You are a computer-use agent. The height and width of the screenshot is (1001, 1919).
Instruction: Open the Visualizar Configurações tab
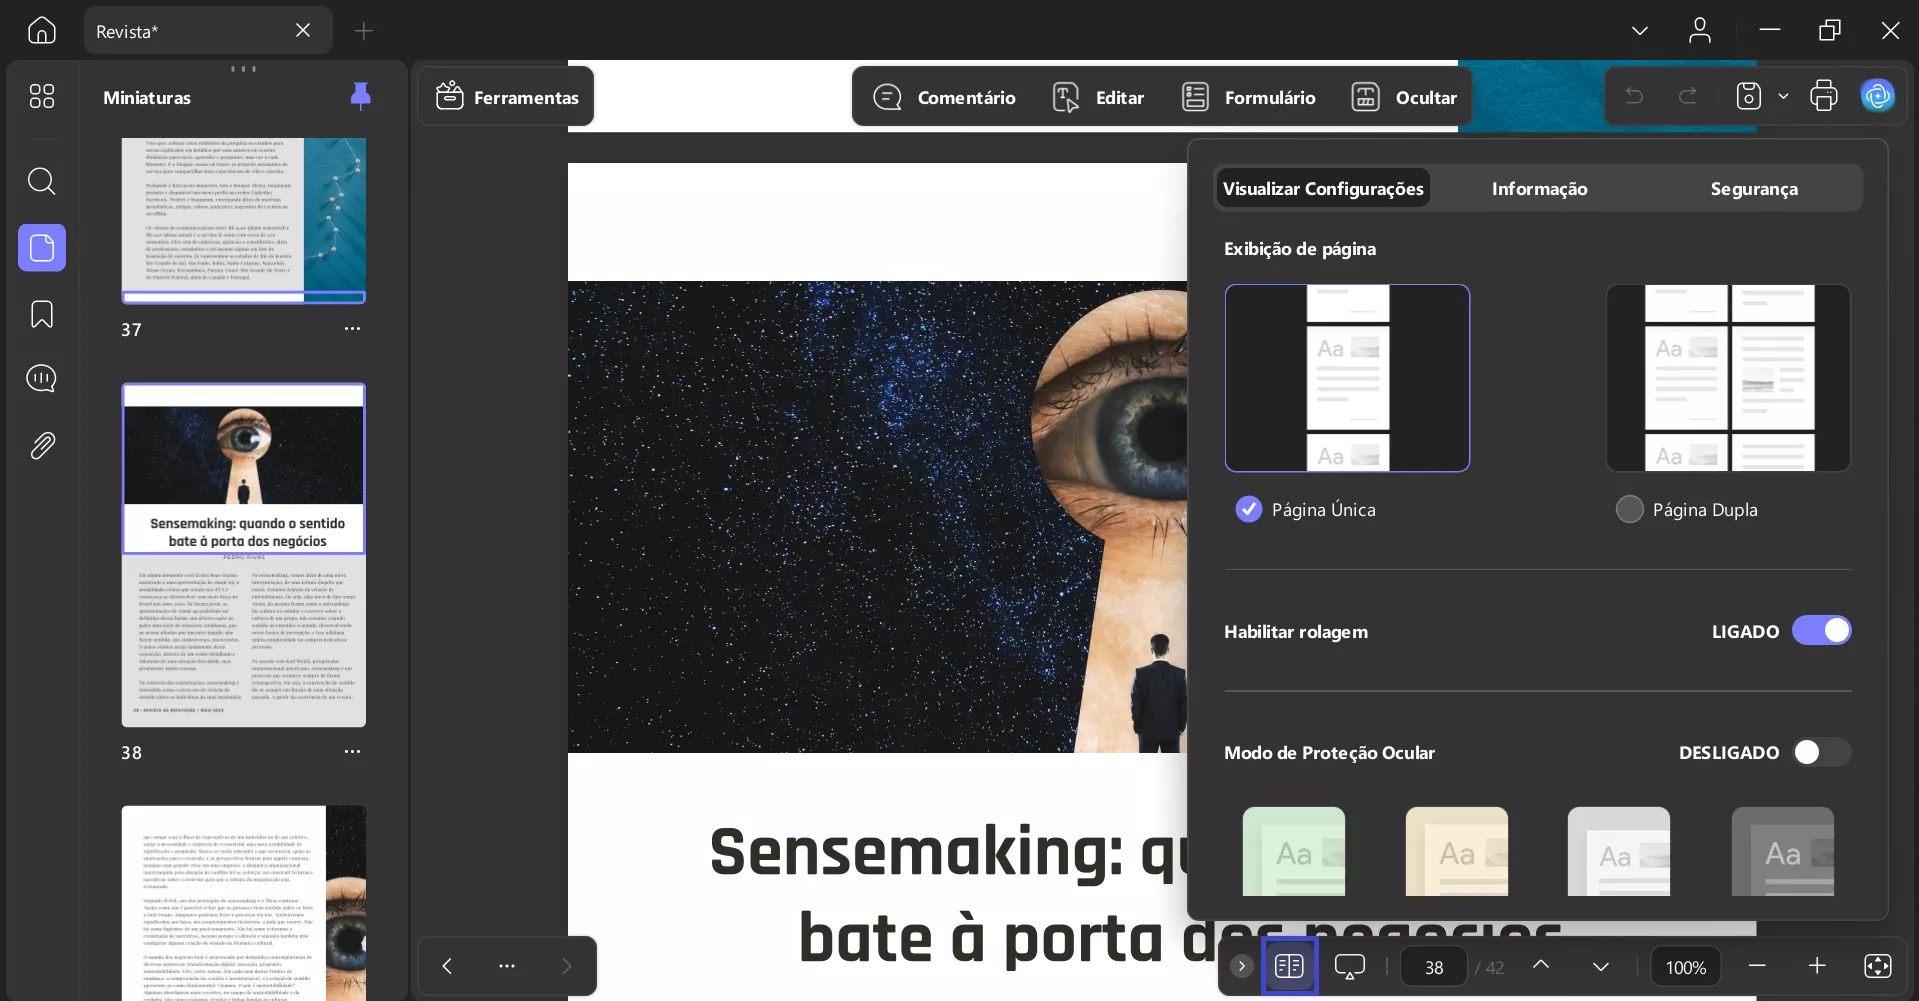pyautogui.click(x=1323, y=188)
